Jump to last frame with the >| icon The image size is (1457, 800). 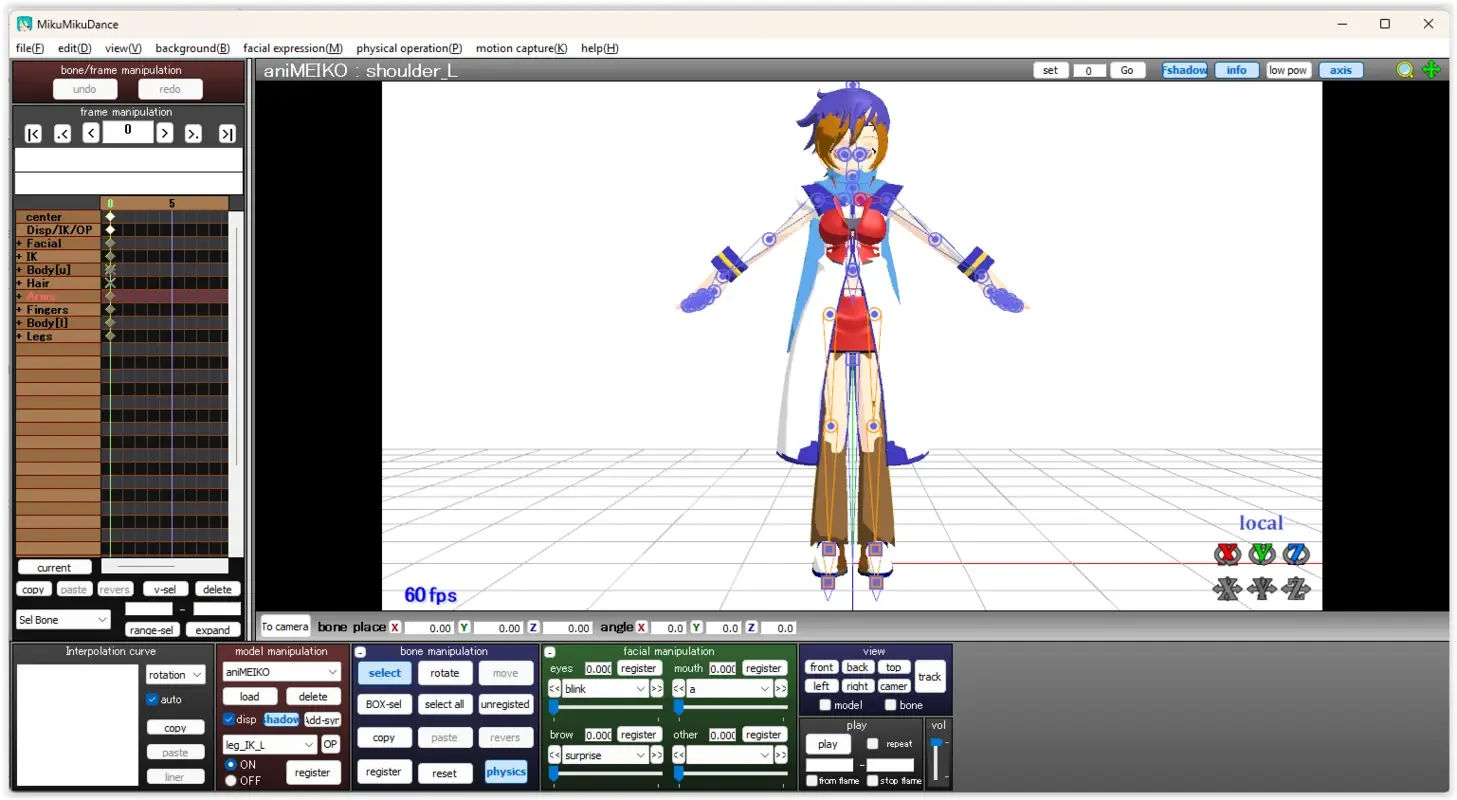[x=227, y=132]
